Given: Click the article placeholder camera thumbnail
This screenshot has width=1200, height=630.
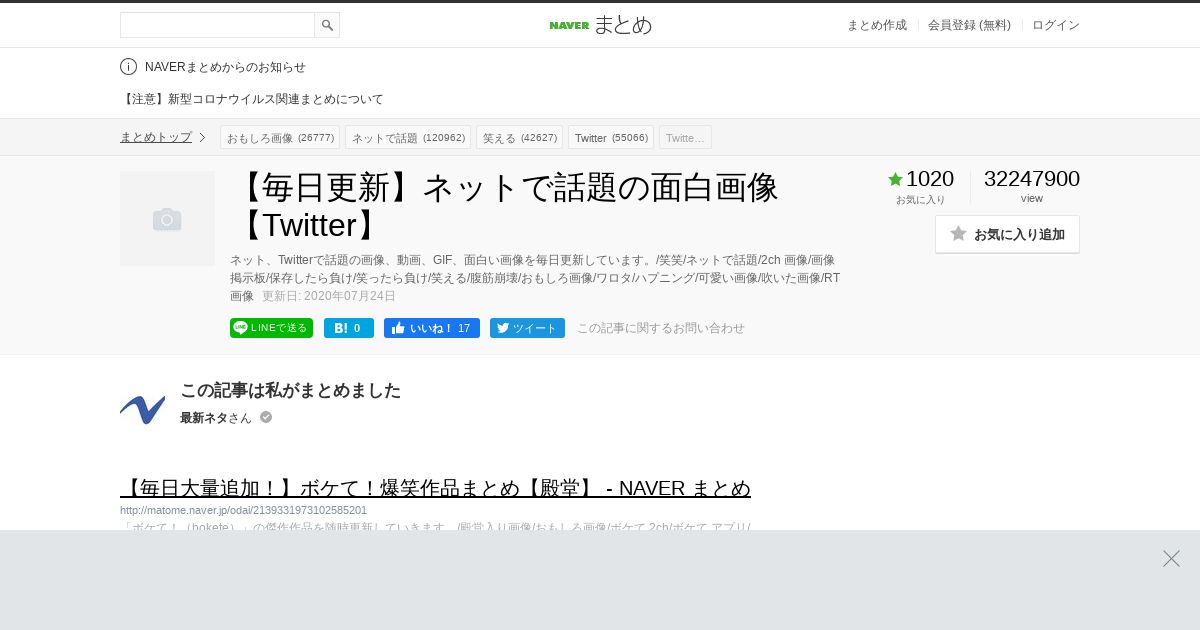Looking at the screenshot, I should (167, 218).
